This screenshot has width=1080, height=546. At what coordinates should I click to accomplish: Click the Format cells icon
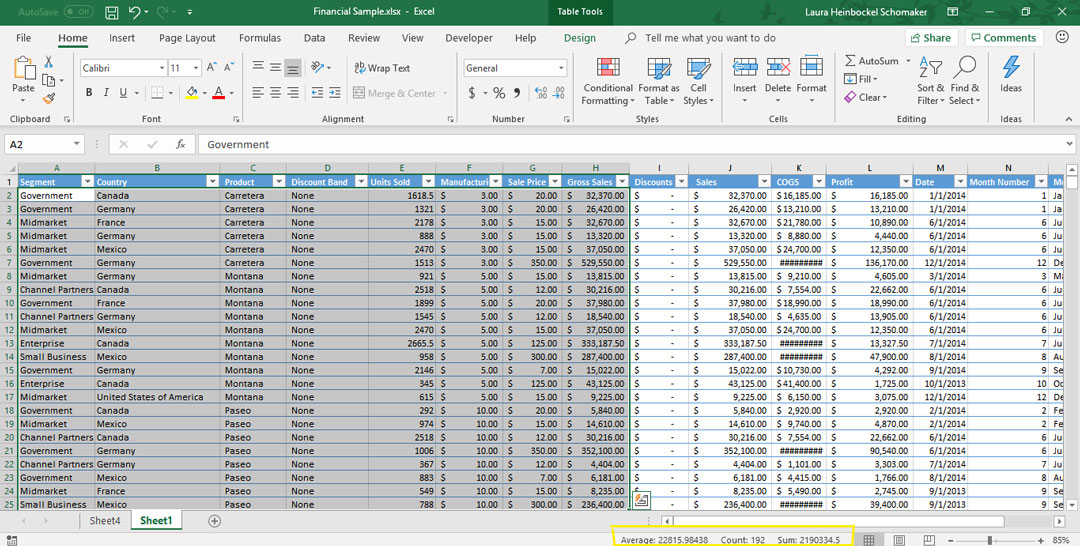(x=811, y=67)
